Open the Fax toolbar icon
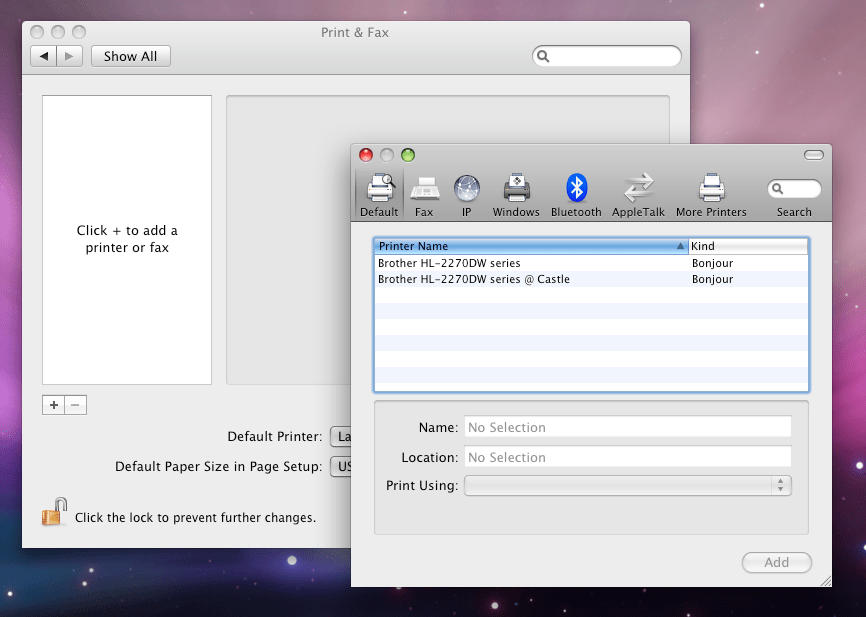 [x=424, y=193]
